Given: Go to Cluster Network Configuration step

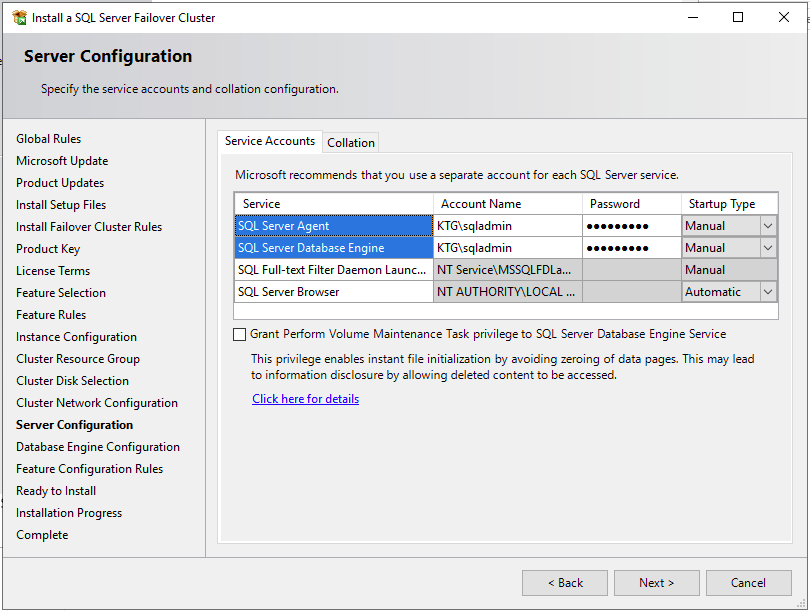Looking at the screenshot, I should tap(97, 403).
